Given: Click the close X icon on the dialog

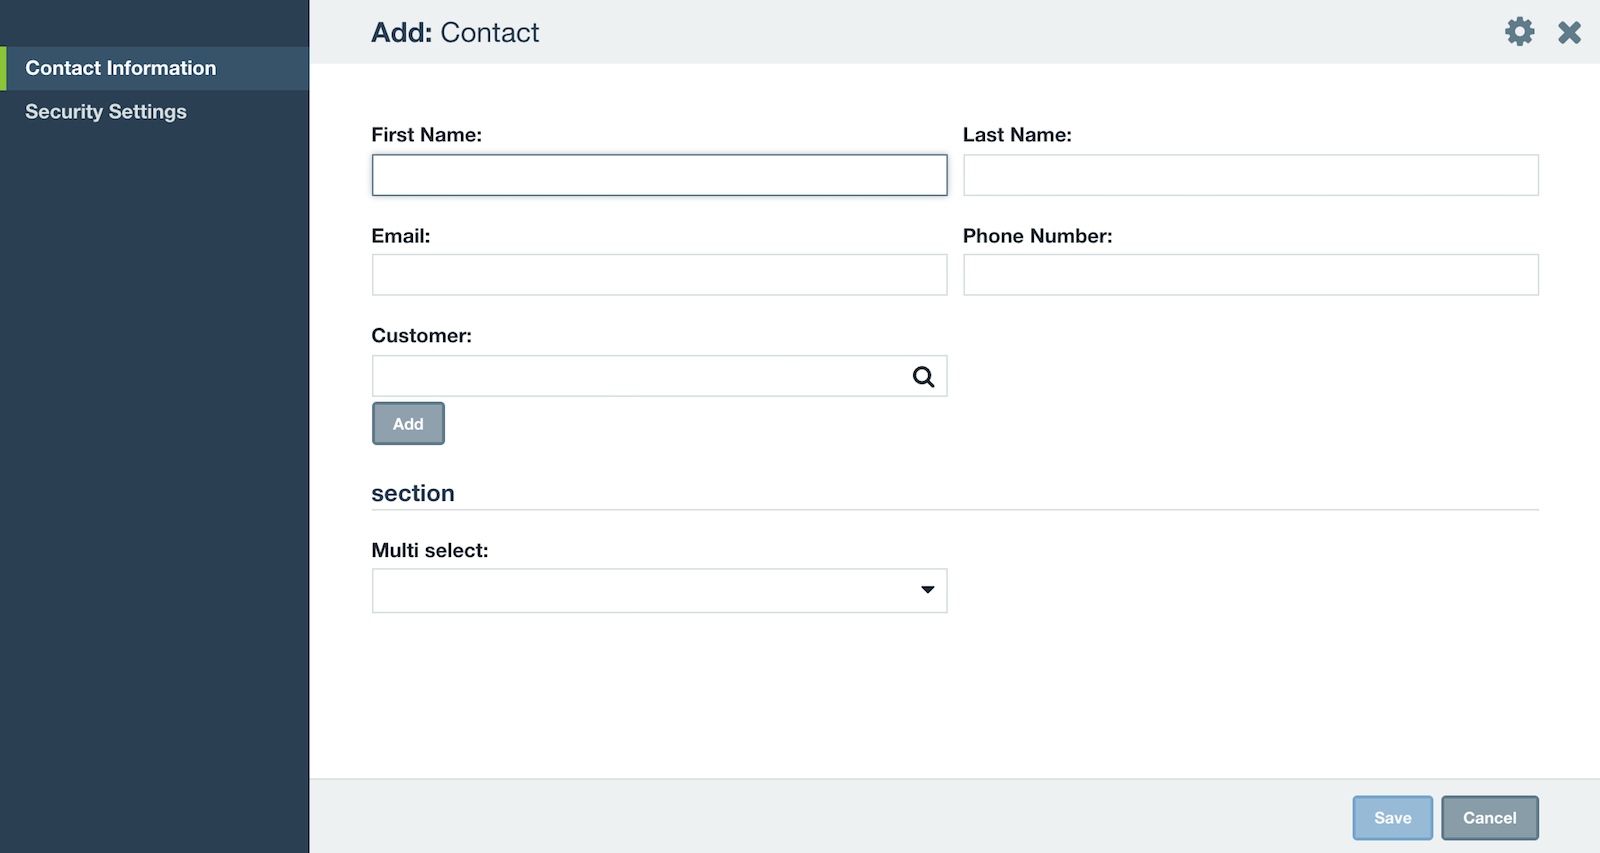Looking at the screenshot, I should 1570,31.
